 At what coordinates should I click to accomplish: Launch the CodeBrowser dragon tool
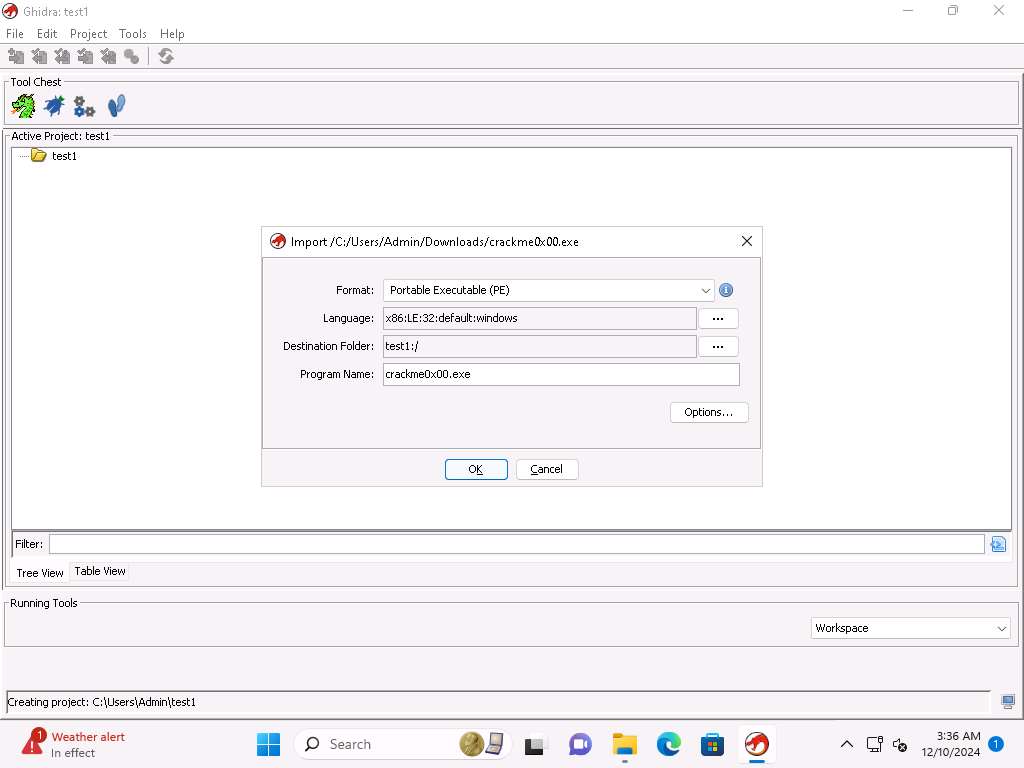pos(23,105)
